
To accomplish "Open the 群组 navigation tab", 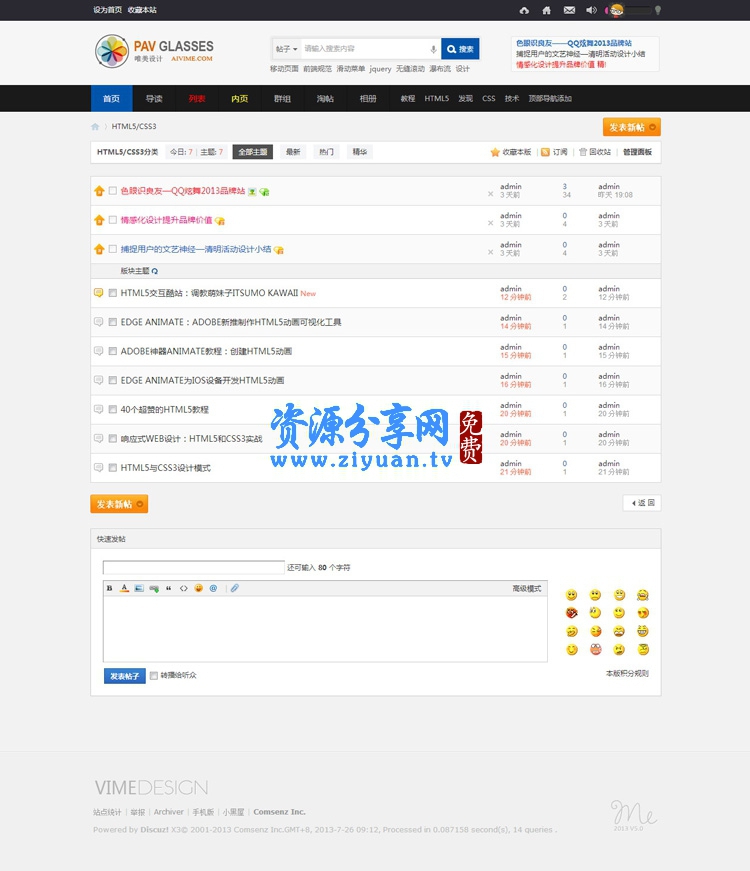I will pyautogui.click(x=282, y=98).
